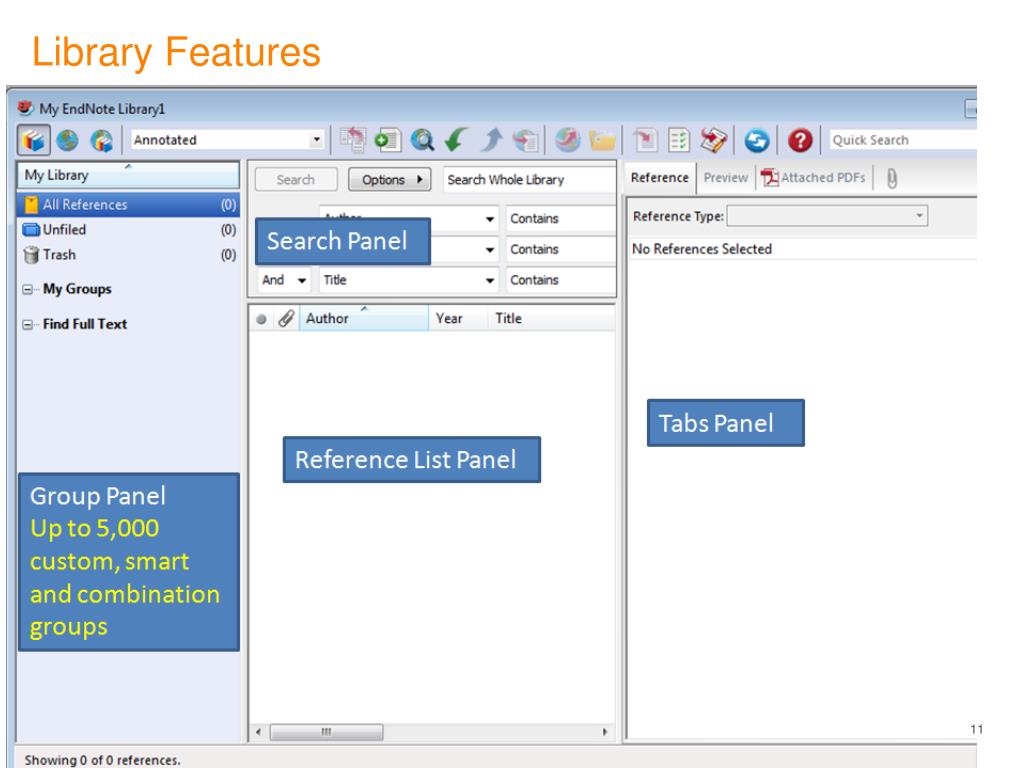Collapse the Find Full Text group set
The height and width of the screenshot is (768, 1024).
(28, 325)
